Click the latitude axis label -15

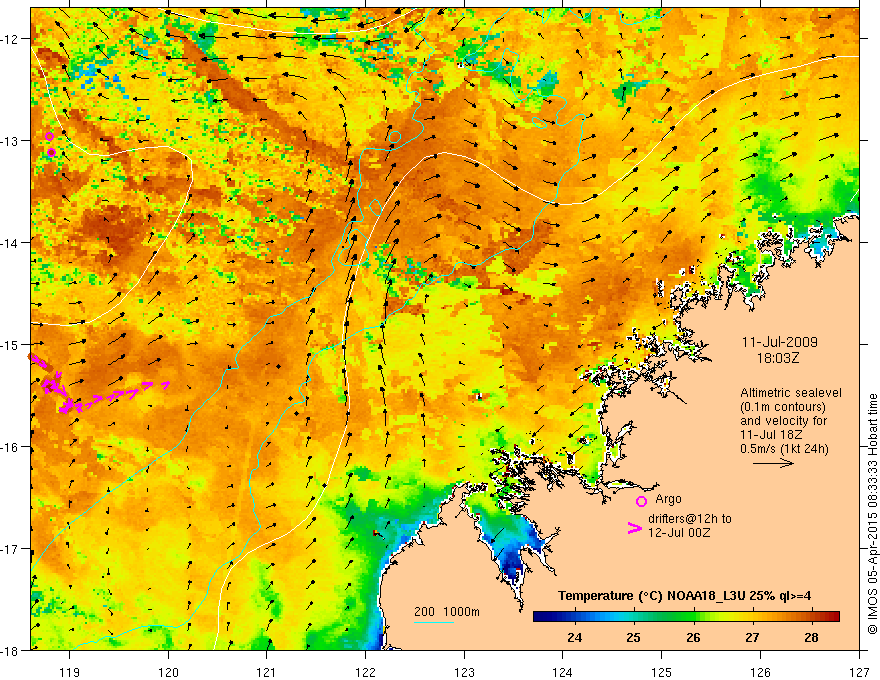pos(11,344)
